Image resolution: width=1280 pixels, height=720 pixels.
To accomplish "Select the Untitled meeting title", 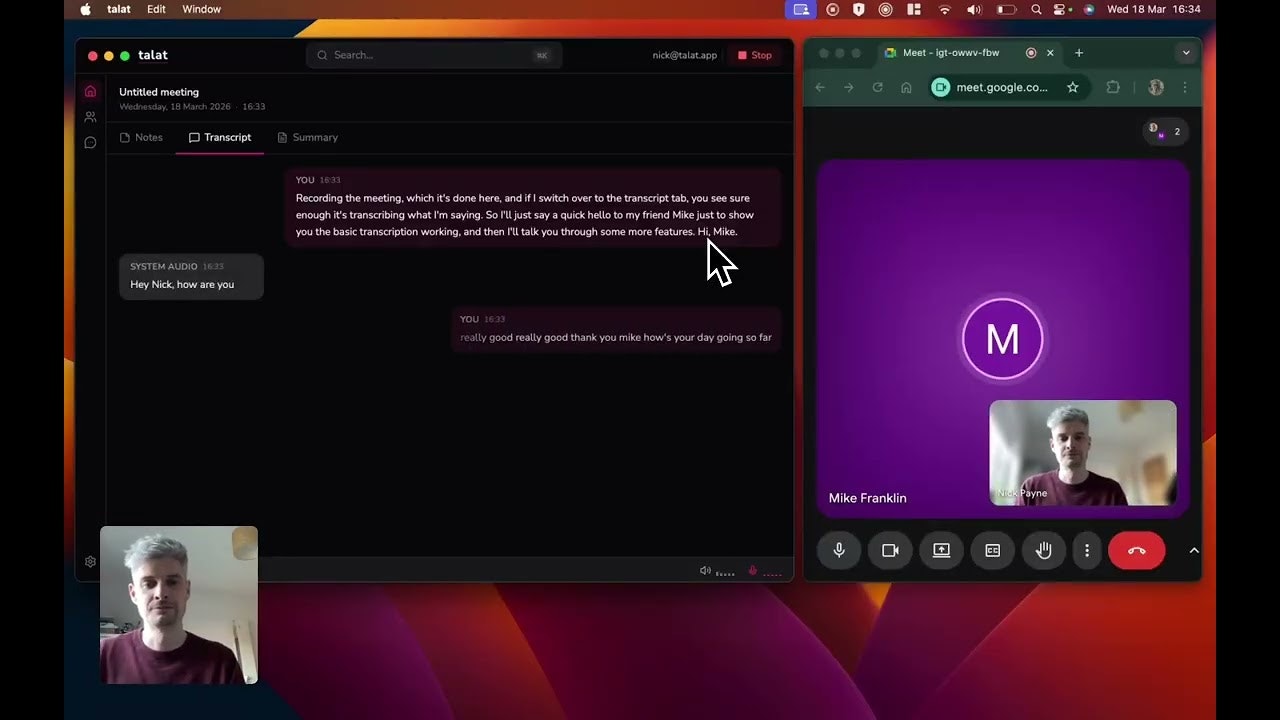I will coord(159,92).
